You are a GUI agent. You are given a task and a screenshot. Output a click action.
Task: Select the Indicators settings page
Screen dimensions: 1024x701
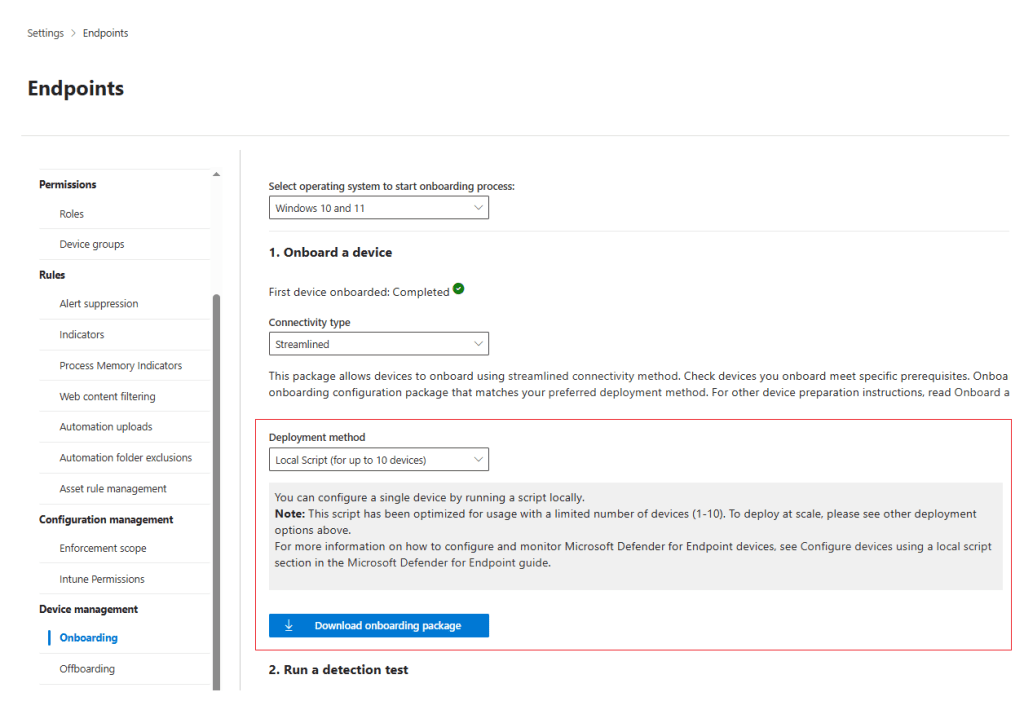81,334
